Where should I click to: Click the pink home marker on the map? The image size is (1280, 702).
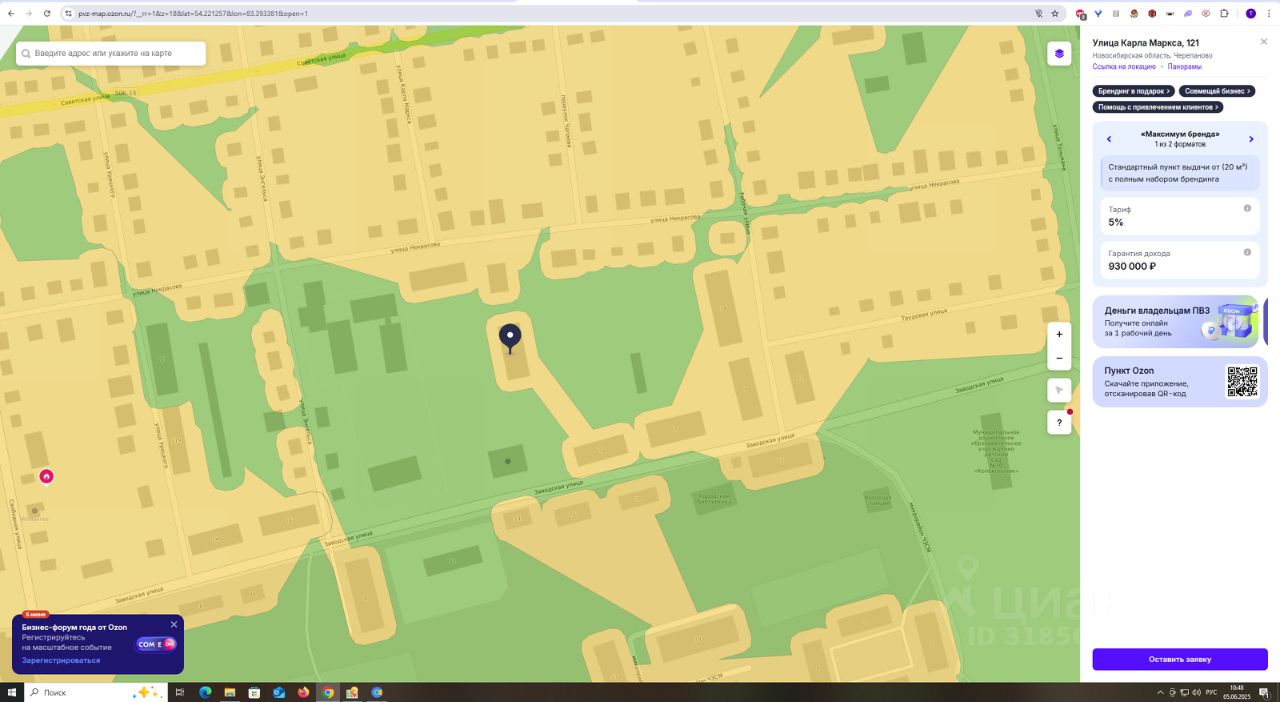pos(46,476)
